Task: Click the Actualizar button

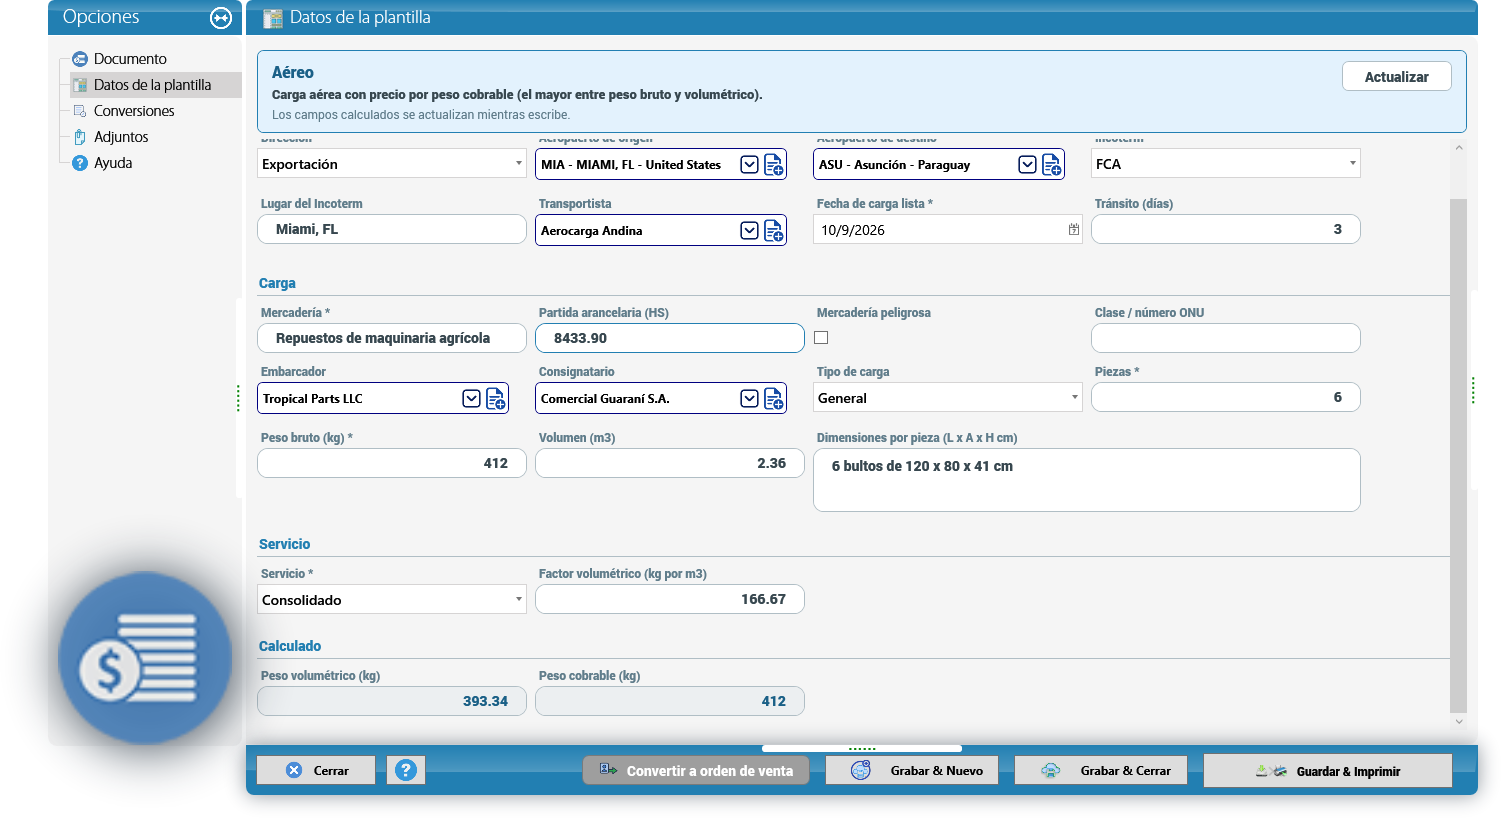Action: coord(1396,77)
